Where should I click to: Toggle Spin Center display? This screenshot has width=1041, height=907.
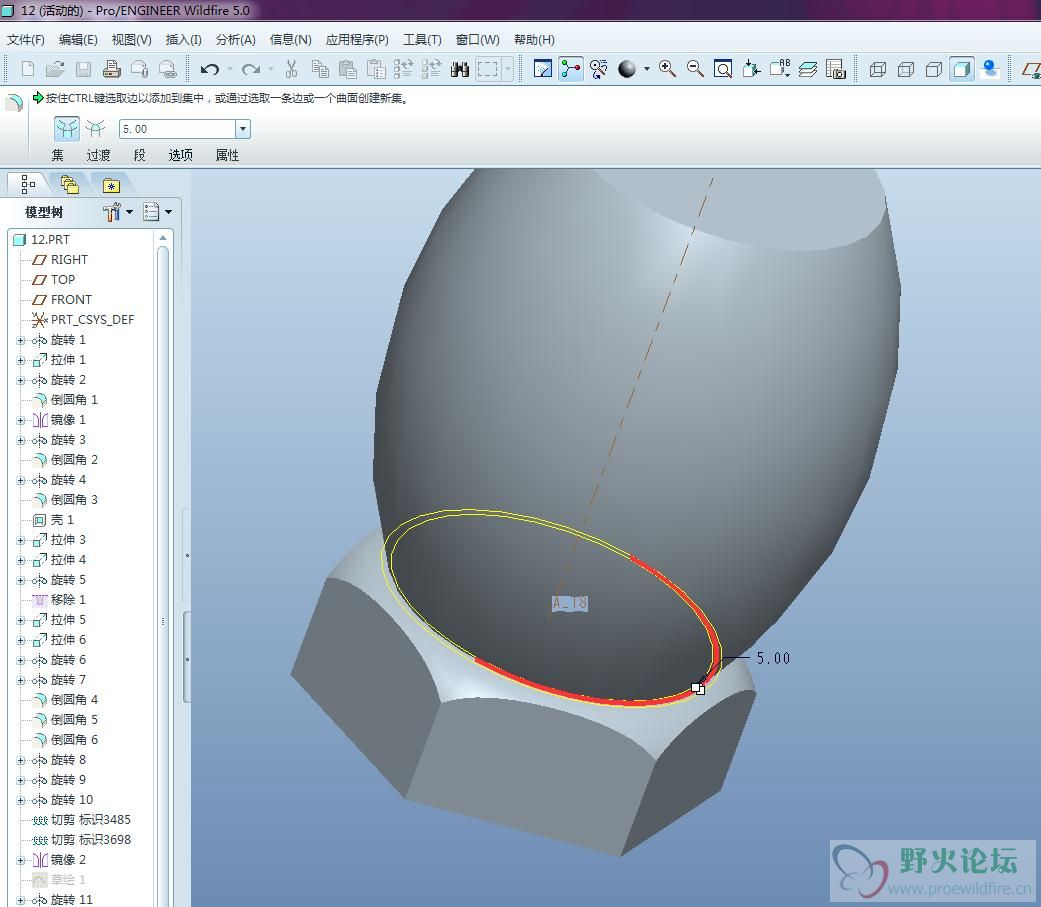click(571, 69)
